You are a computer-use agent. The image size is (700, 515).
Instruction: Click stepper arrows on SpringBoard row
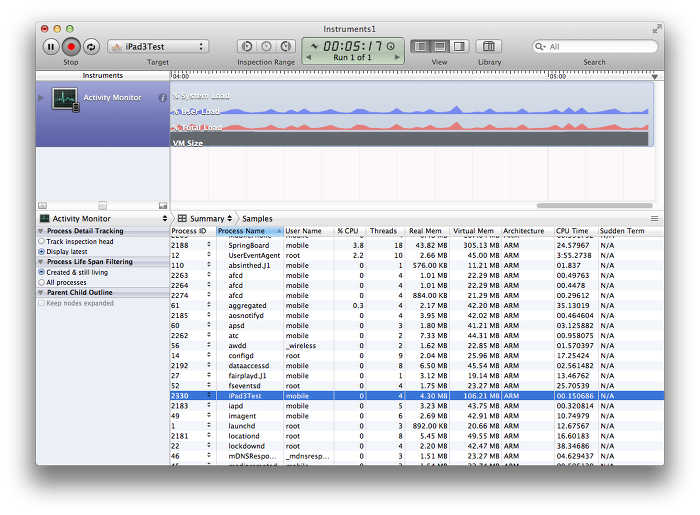[x=208, y=245]
